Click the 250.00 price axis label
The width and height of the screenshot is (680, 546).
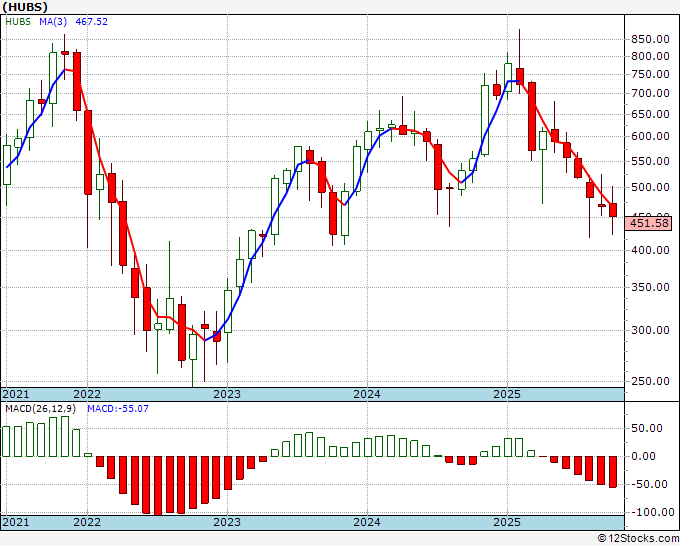[649, 381]
